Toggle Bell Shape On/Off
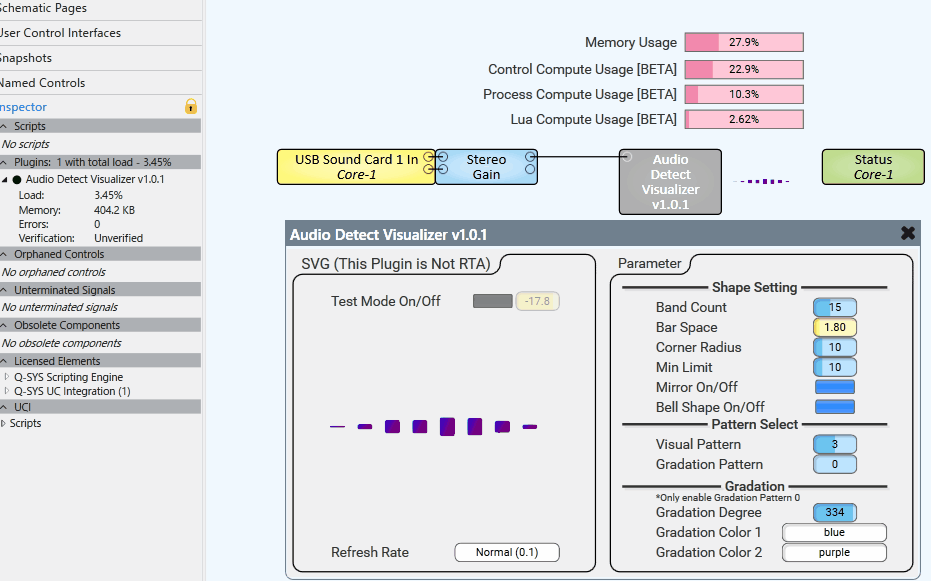 [x=835, y=407]
